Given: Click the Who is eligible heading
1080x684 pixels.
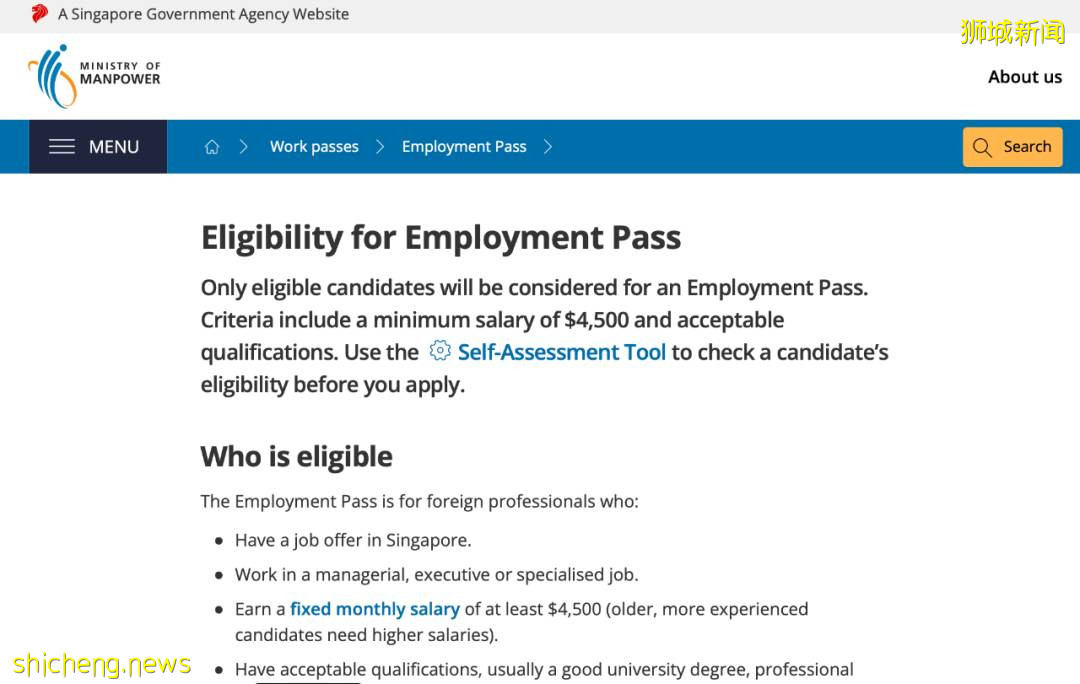Looking at the screenshot, I should click(296, 457).
